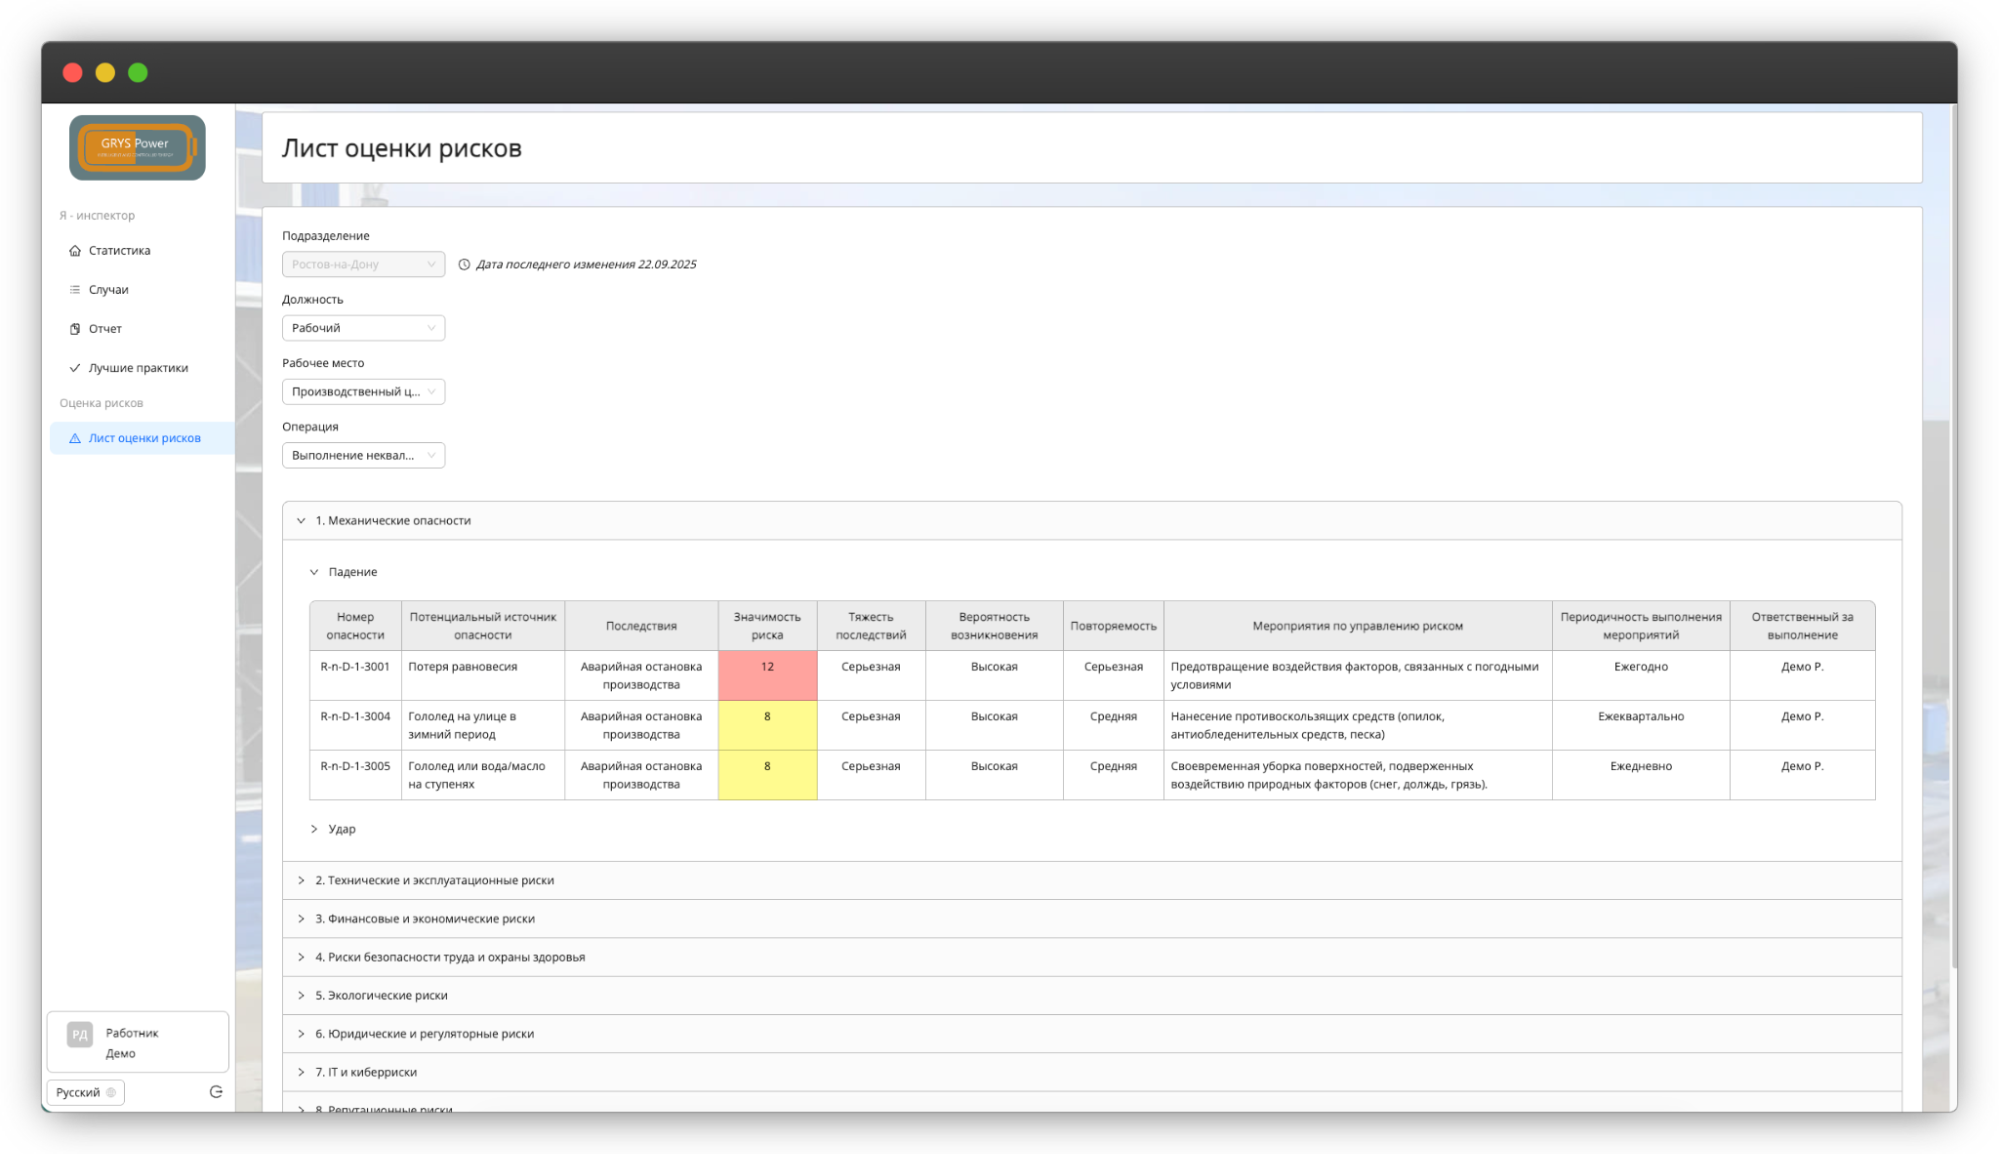This screenshot has width=1999, height=1154.
Task: Click the checkmark icon for Лучшие практики
Action: pyautogui.click(x=75, y=368)
